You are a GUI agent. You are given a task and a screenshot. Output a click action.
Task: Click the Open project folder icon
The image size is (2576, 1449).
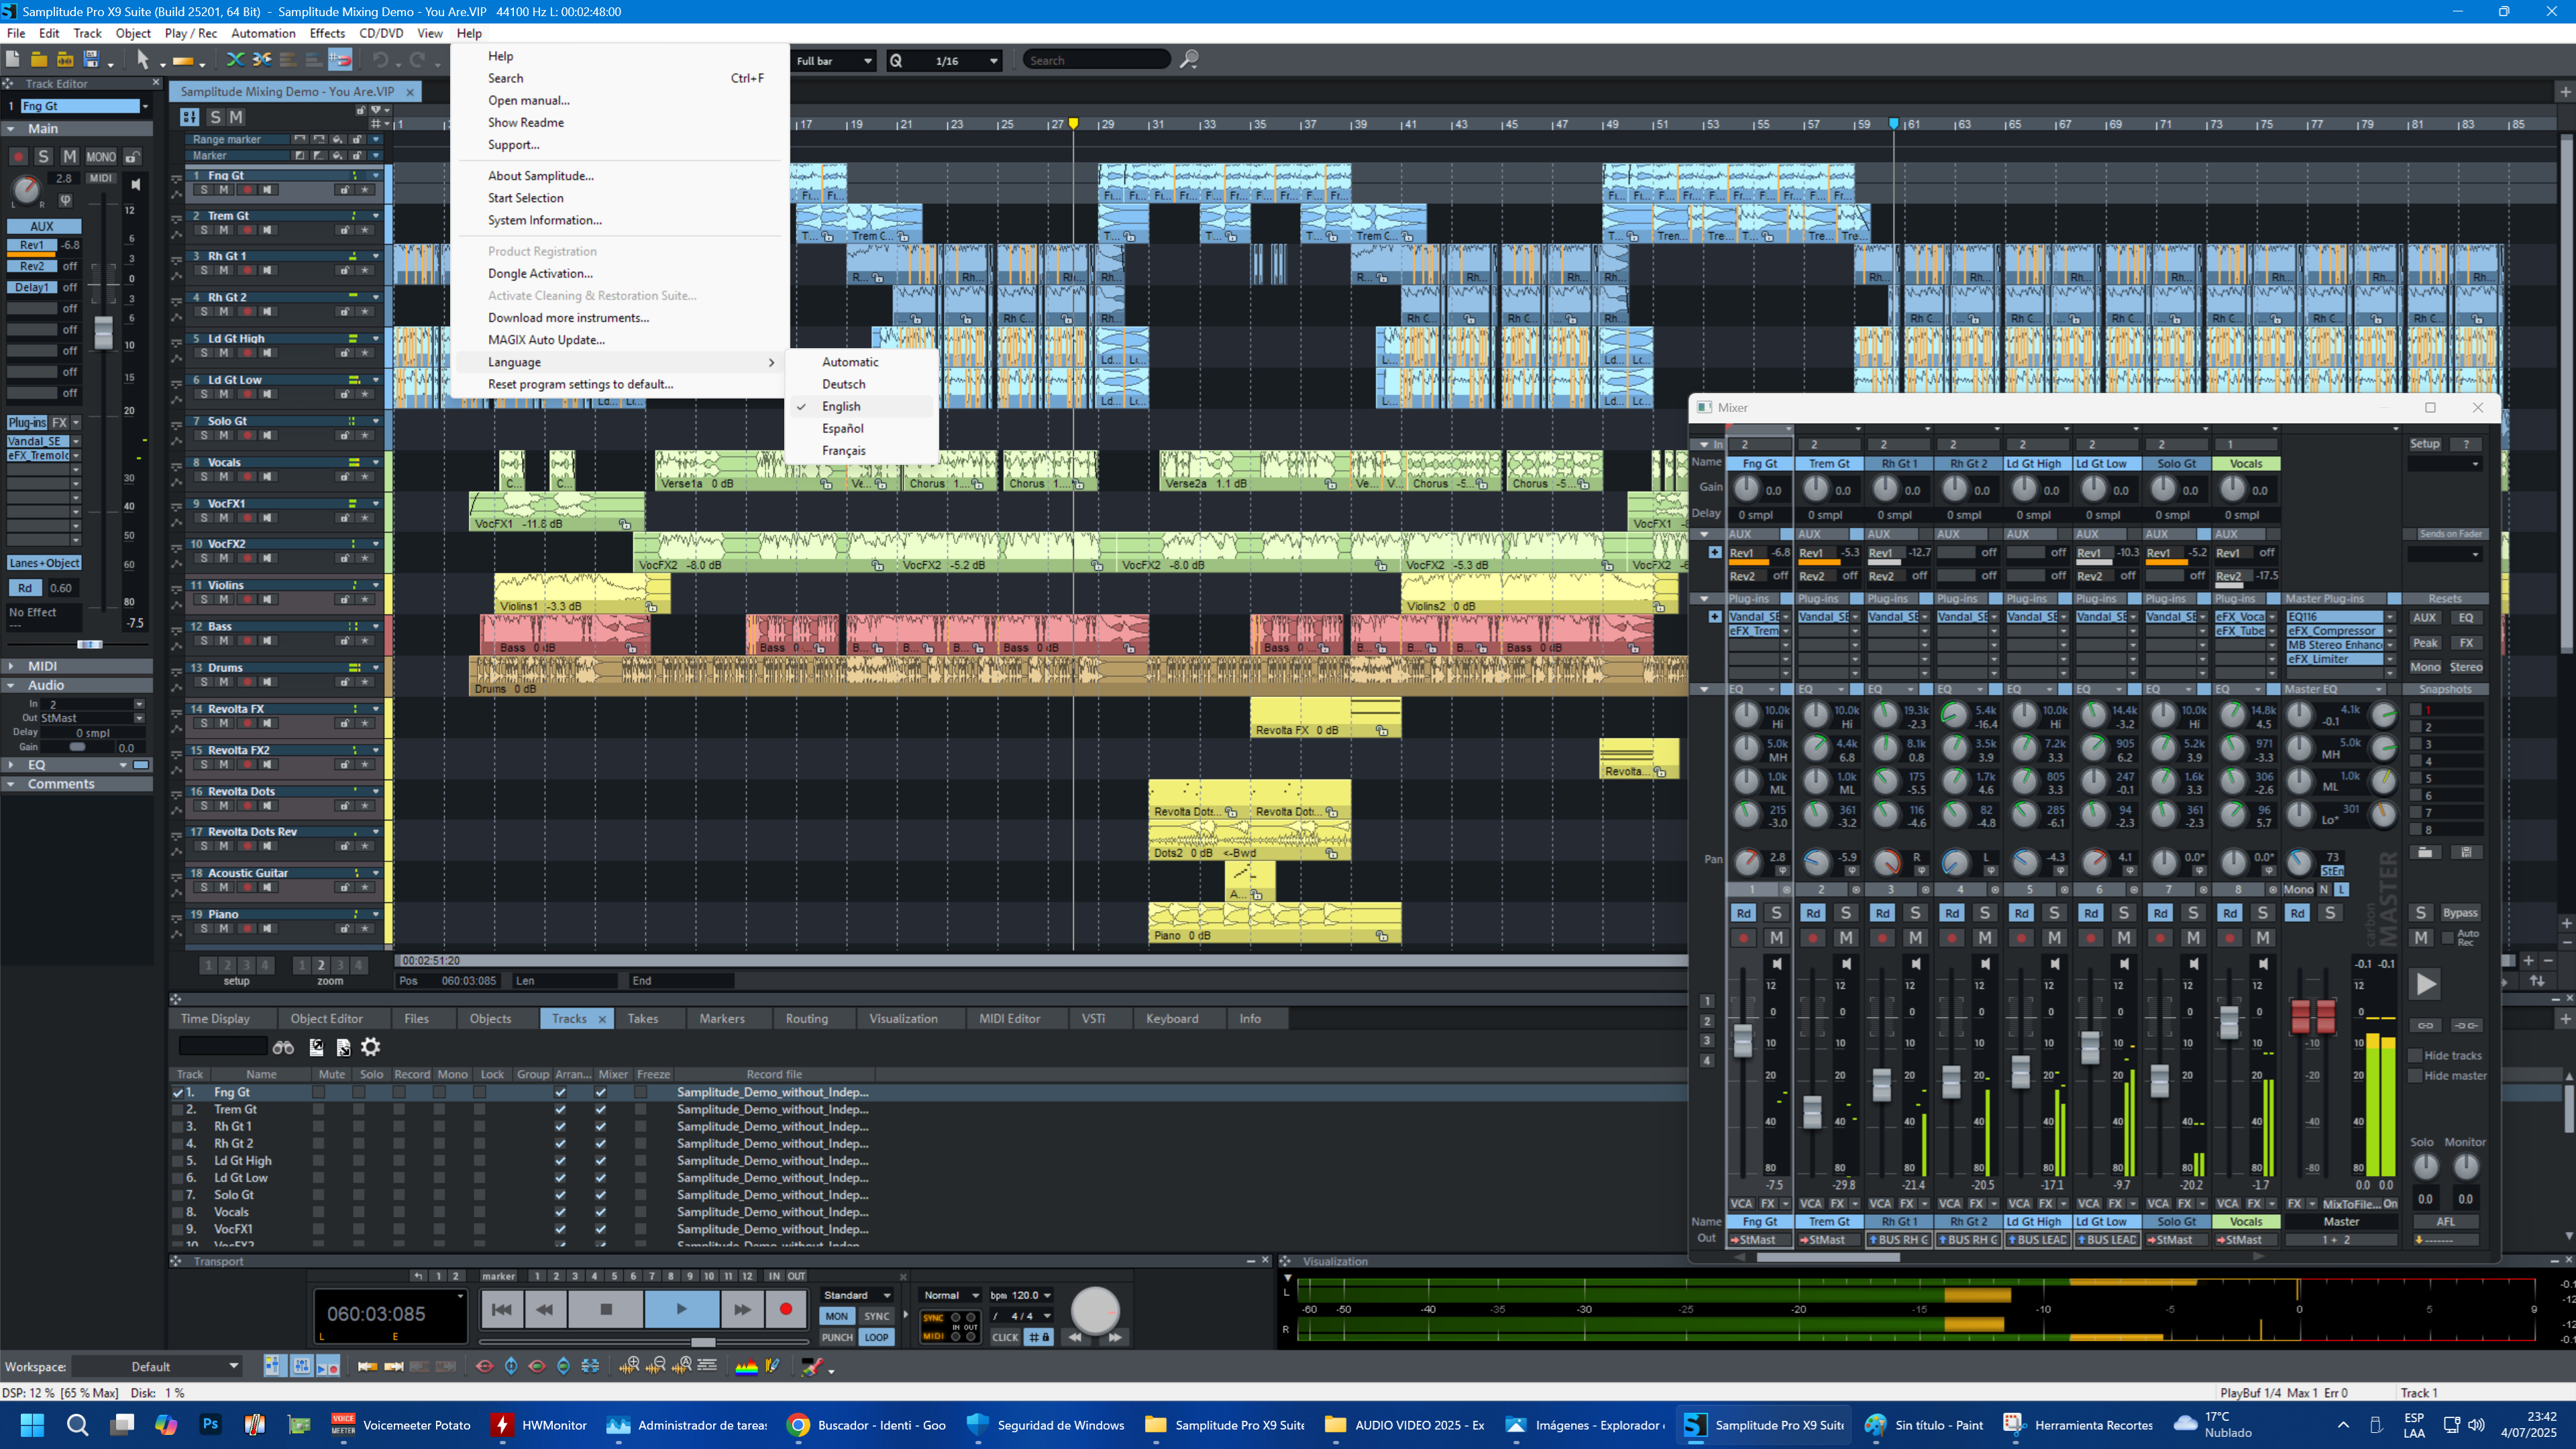click(x=39, y=60)
